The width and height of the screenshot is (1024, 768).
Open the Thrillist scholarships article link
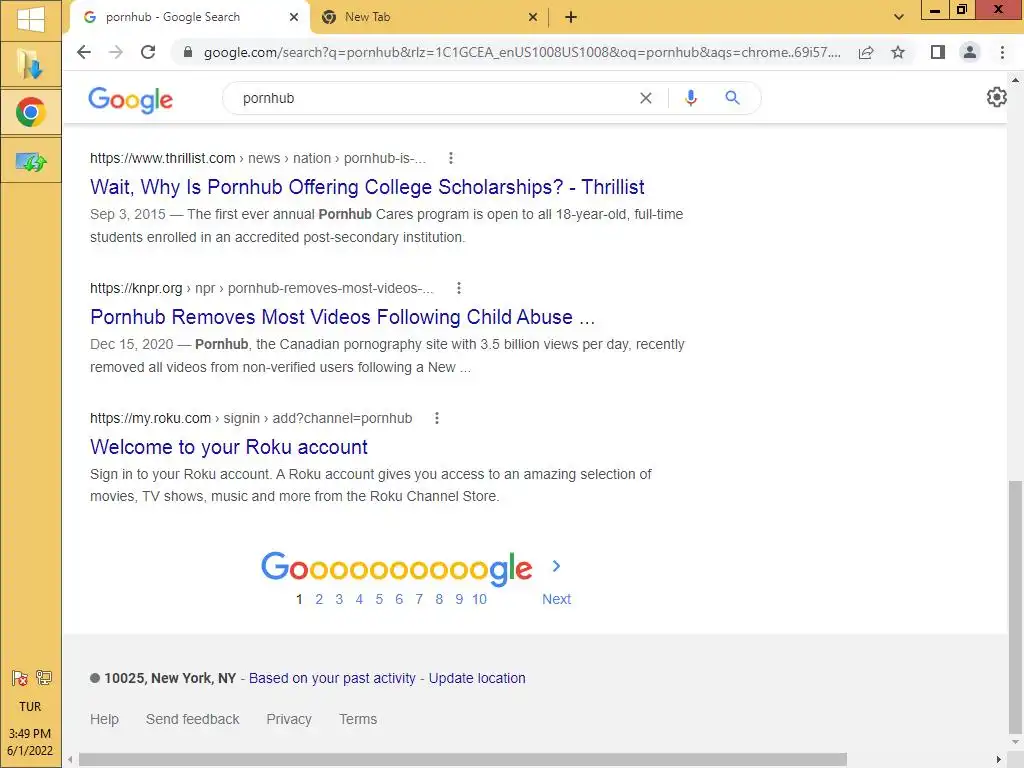coord(367,187)
